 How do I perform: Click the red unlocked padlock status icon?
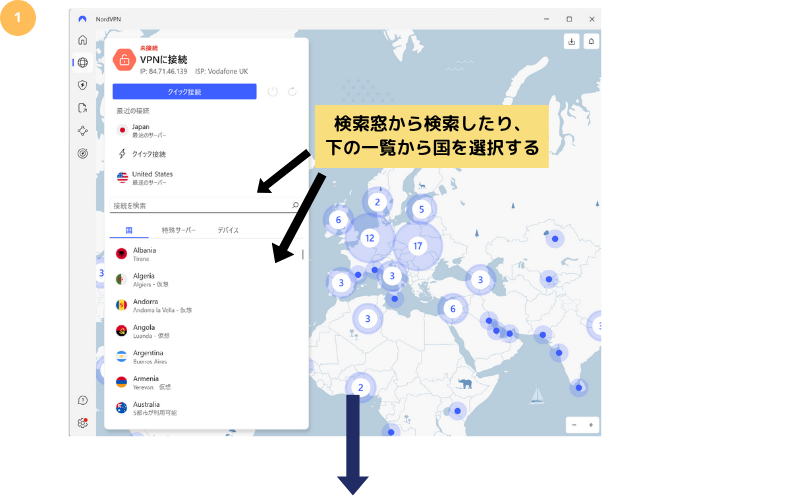click(x=124, y=60)
